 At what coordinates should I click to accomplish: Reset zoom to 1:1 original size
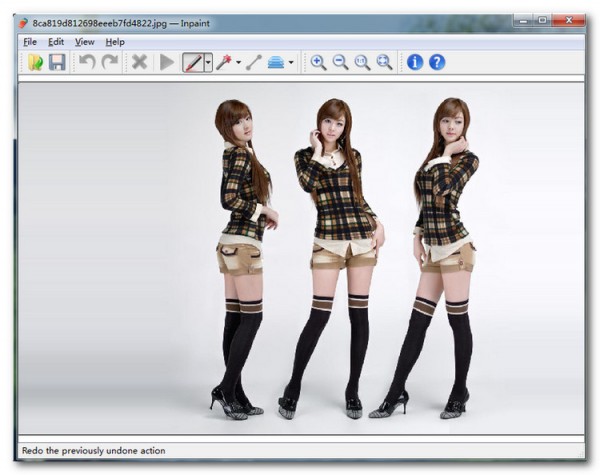click(x=362, y=62)
